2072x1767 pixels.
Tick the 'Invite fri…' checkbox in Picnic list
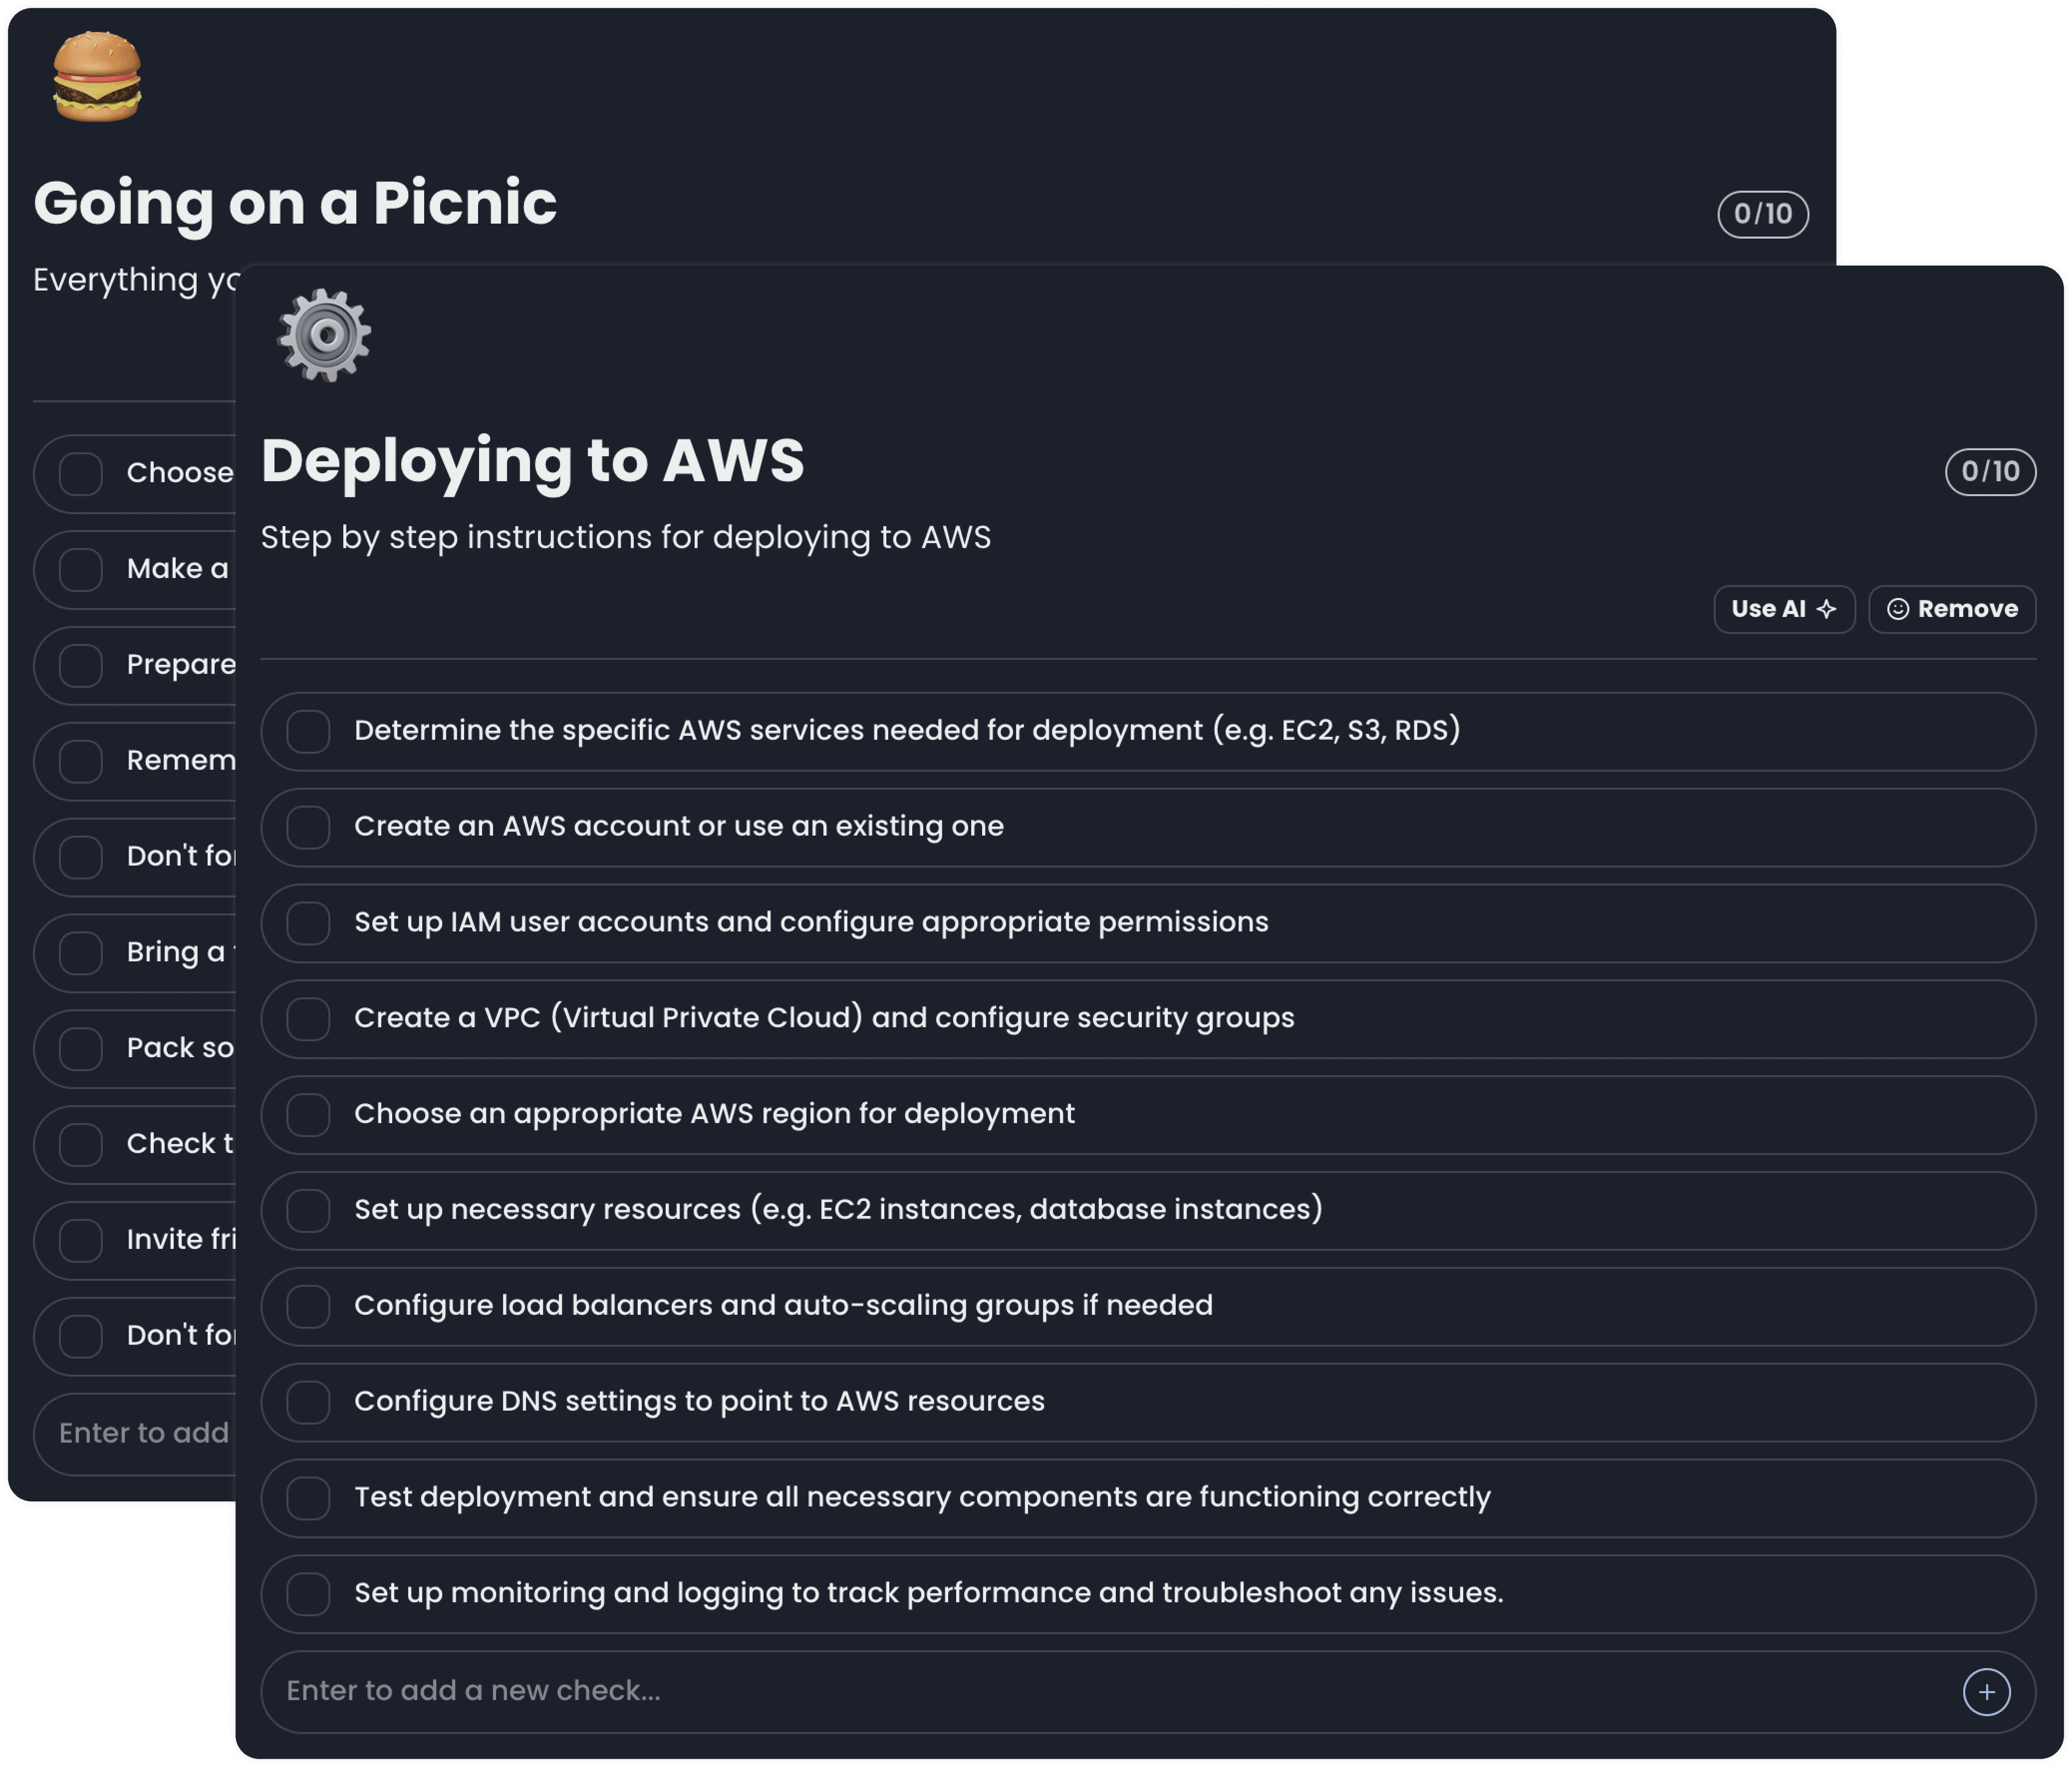tap(80, 1240)
